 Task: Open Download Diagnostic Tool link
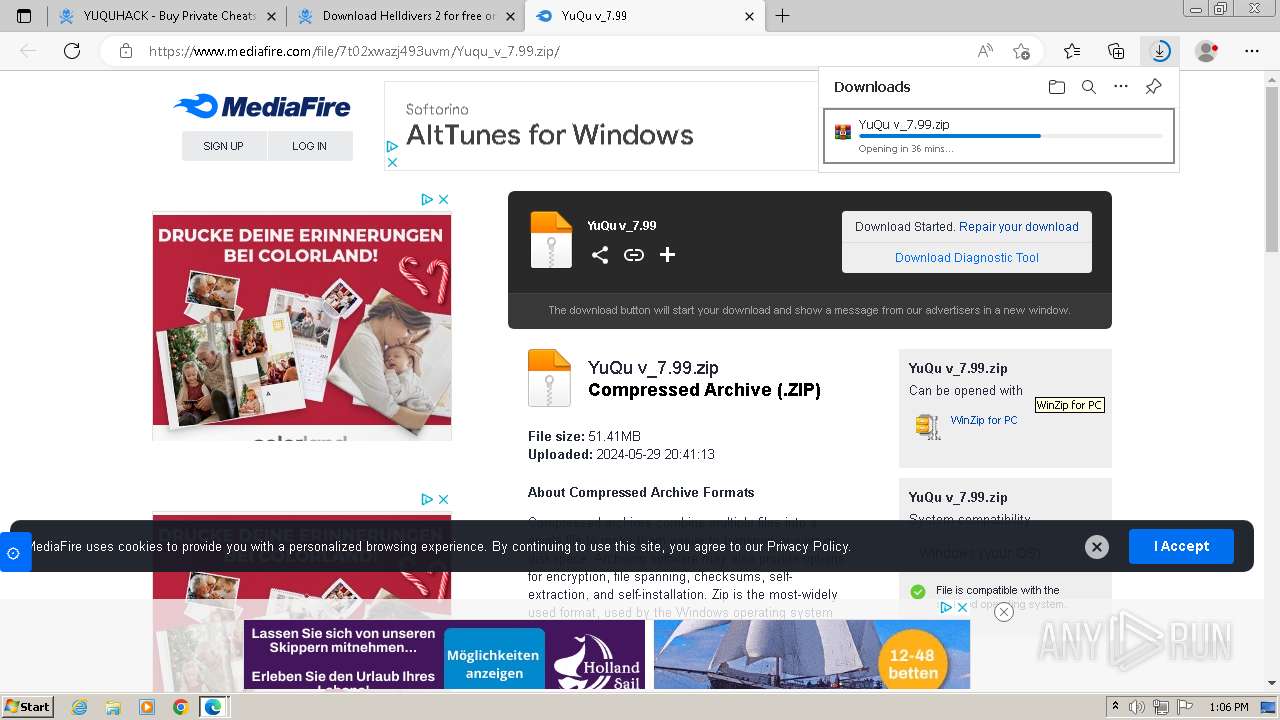coord(967,258)
